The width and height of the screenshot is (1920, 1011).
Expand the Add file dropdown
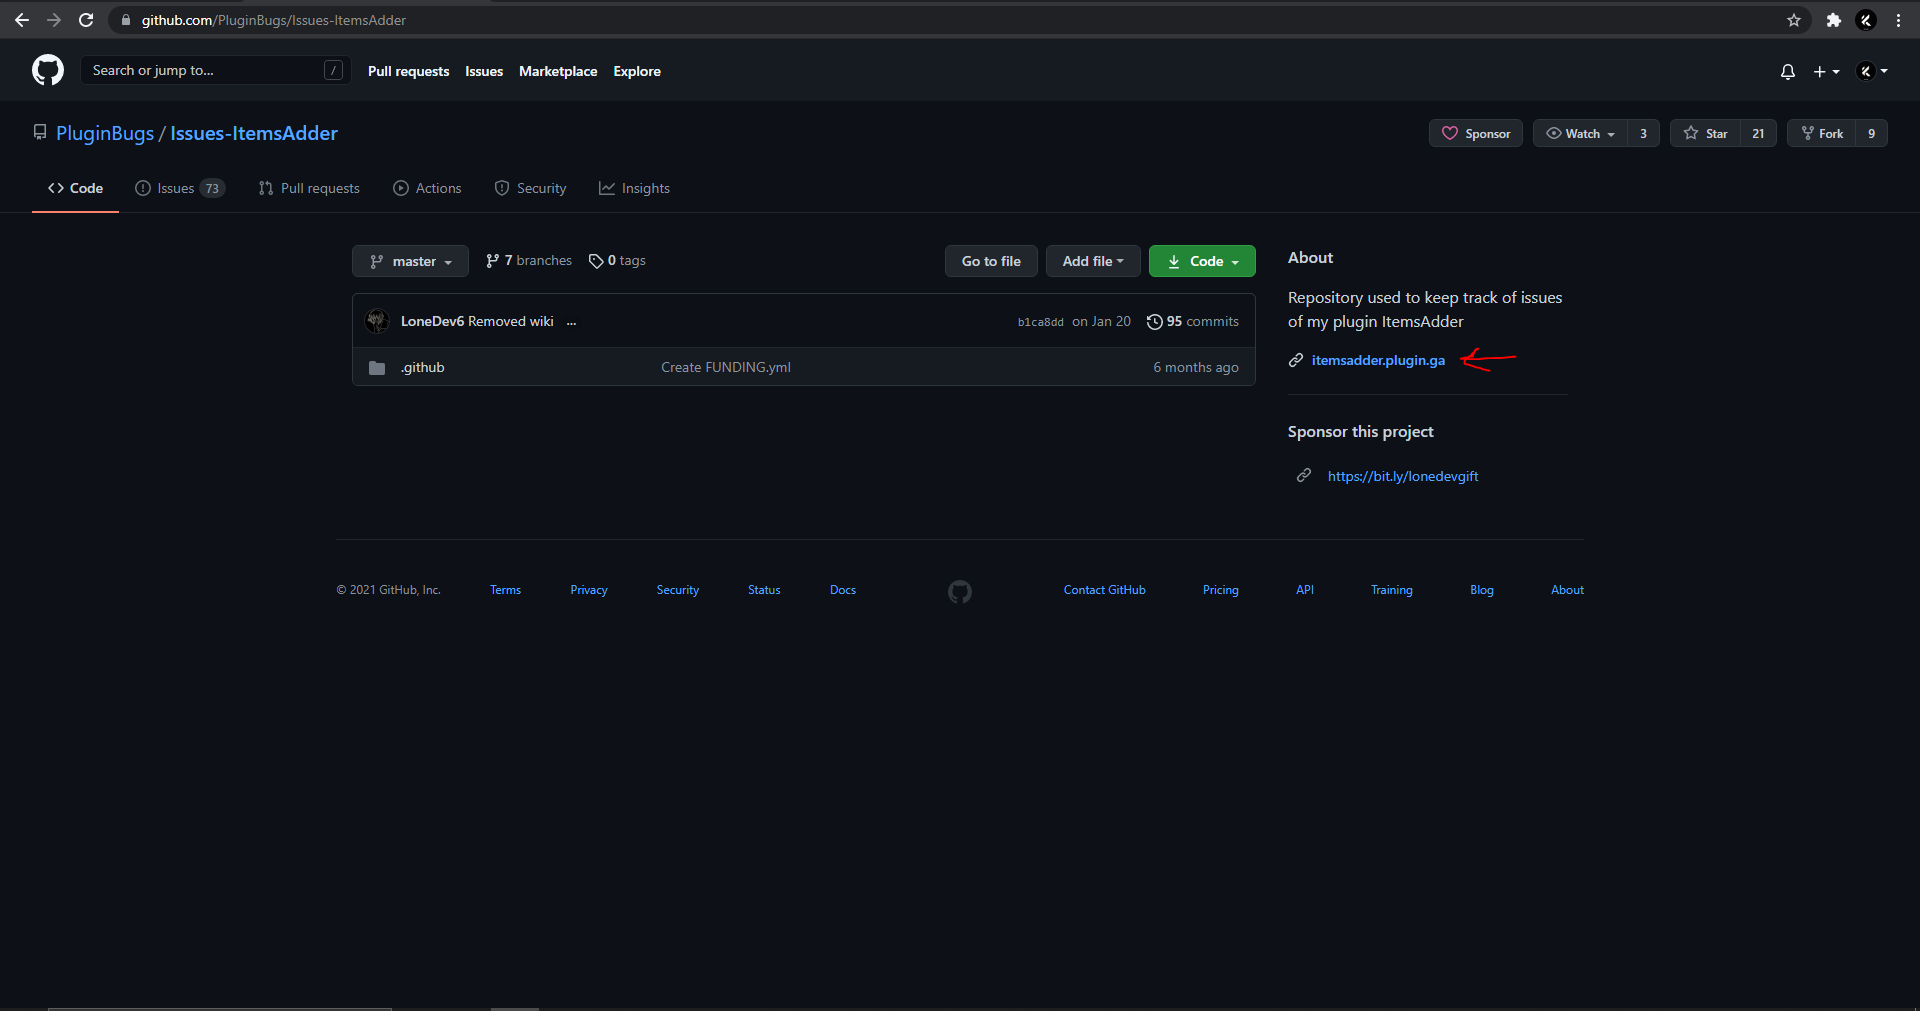[x=1092, y=261]
